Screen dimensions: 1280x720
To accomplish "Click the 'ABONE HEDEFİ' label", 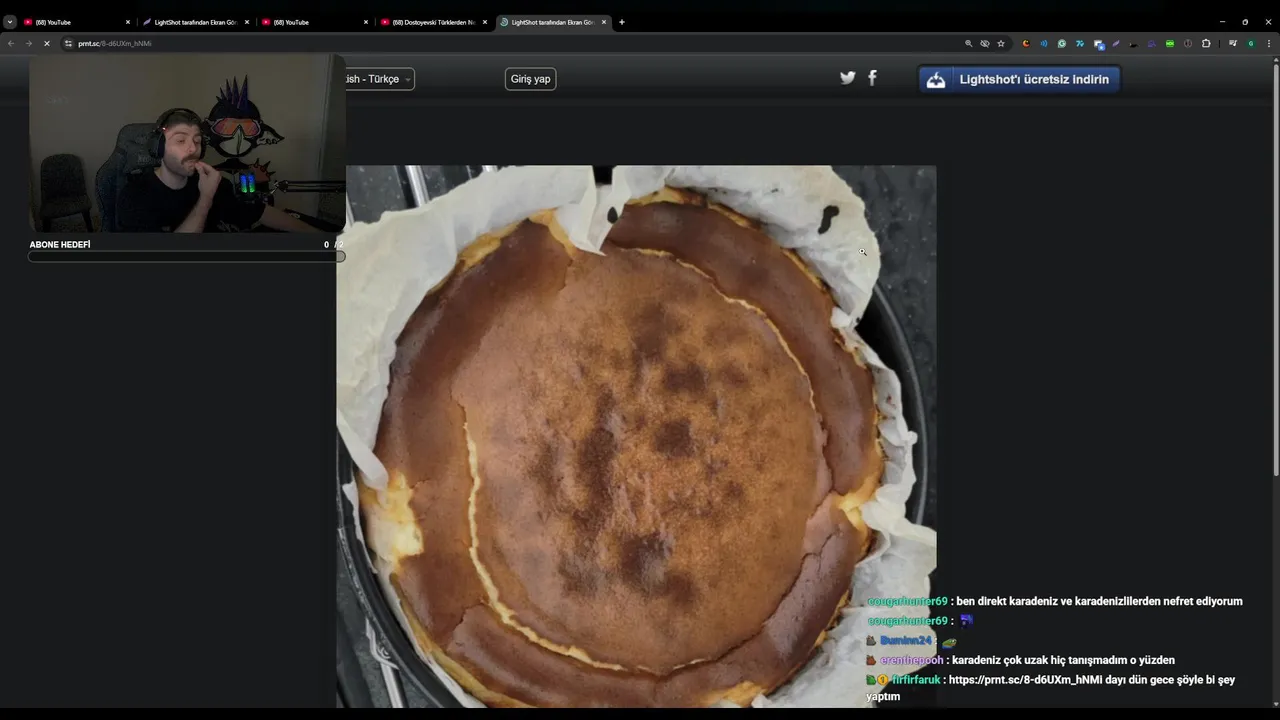I will (x=60, y=245).
